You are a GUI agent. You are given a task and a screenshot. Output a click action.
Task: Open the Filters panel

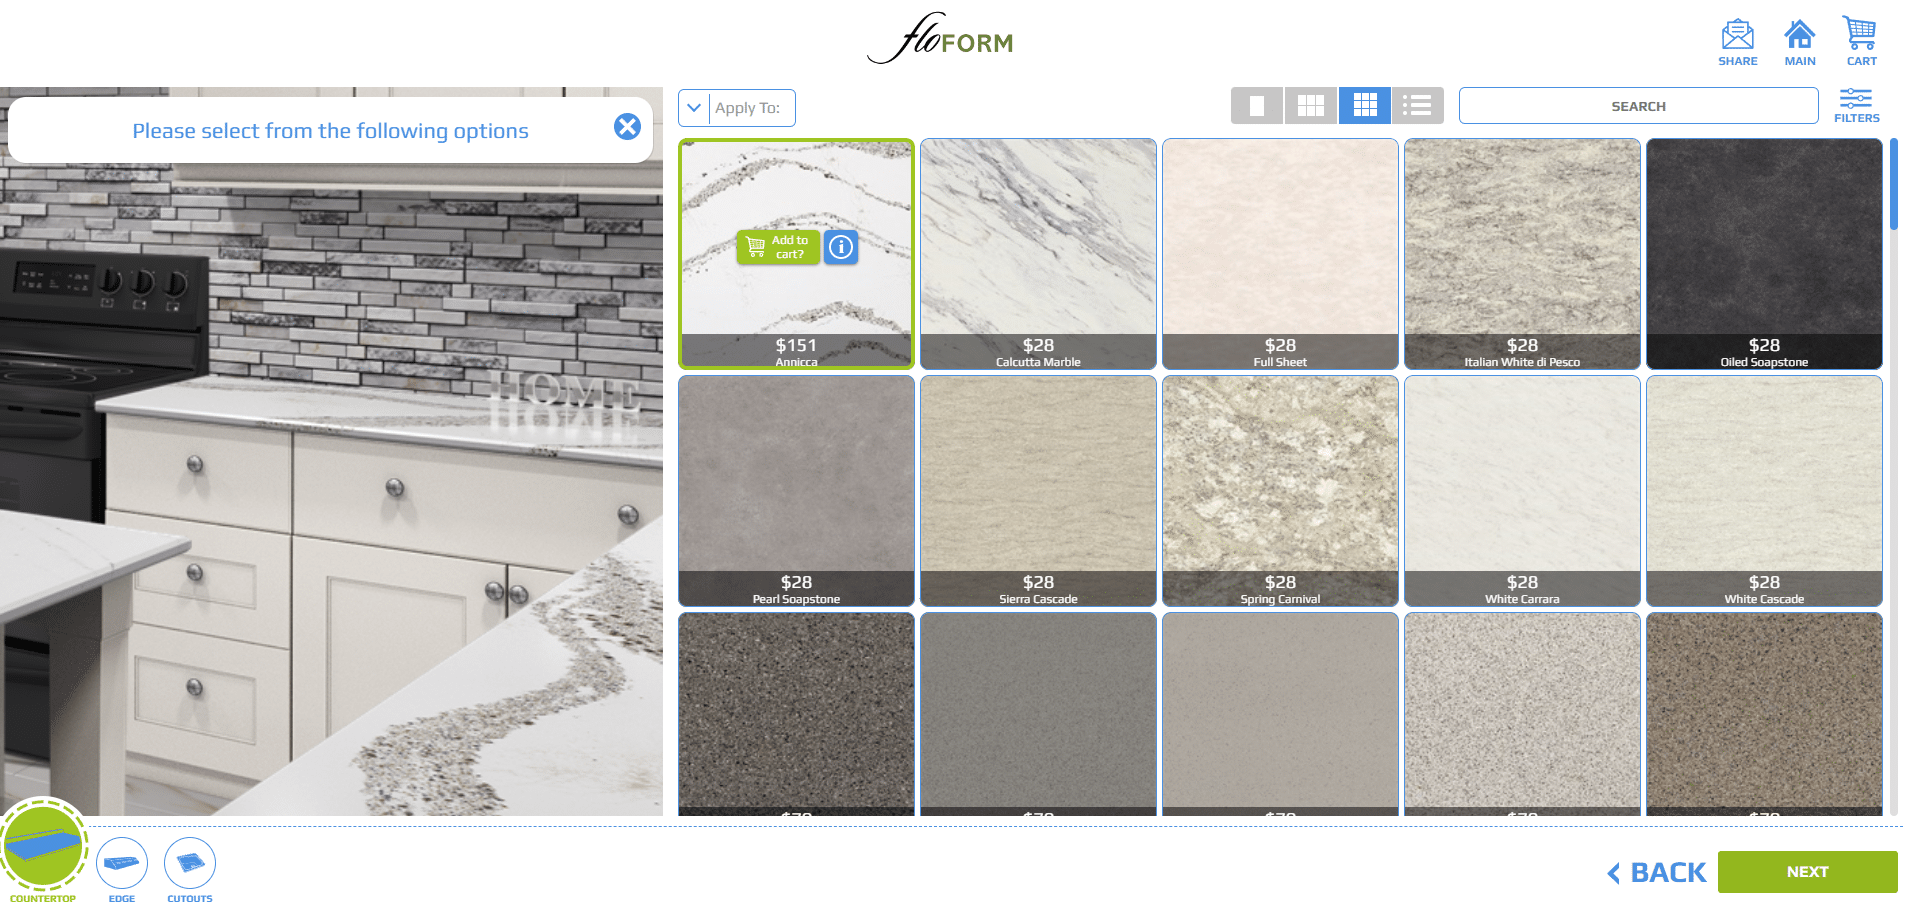[x=1856, y=103]
